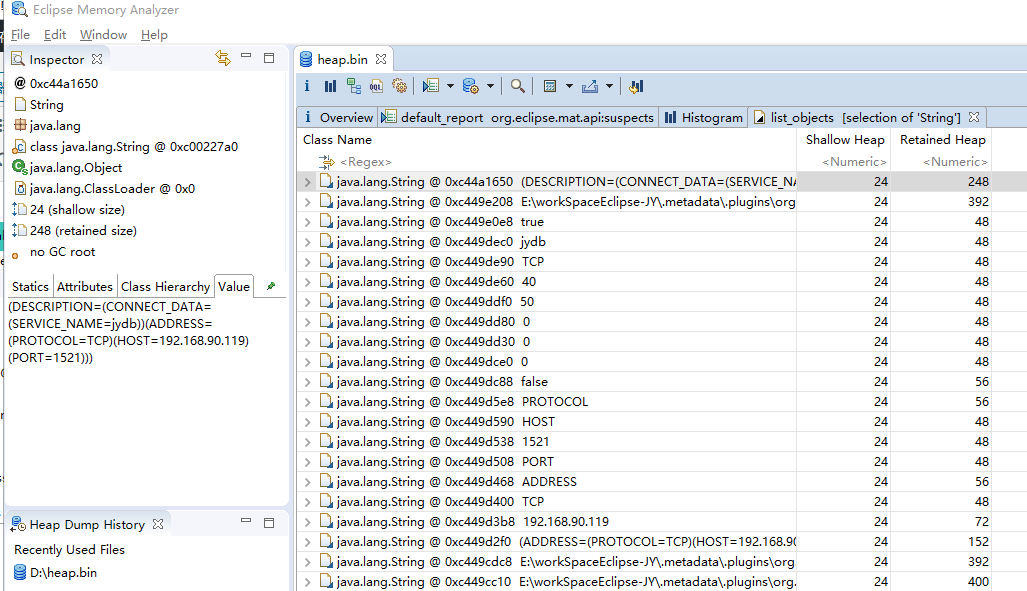Screen dimensions: 1027x591
Task: Click '248 (retained size)' in Inspector
Action: 83,231
